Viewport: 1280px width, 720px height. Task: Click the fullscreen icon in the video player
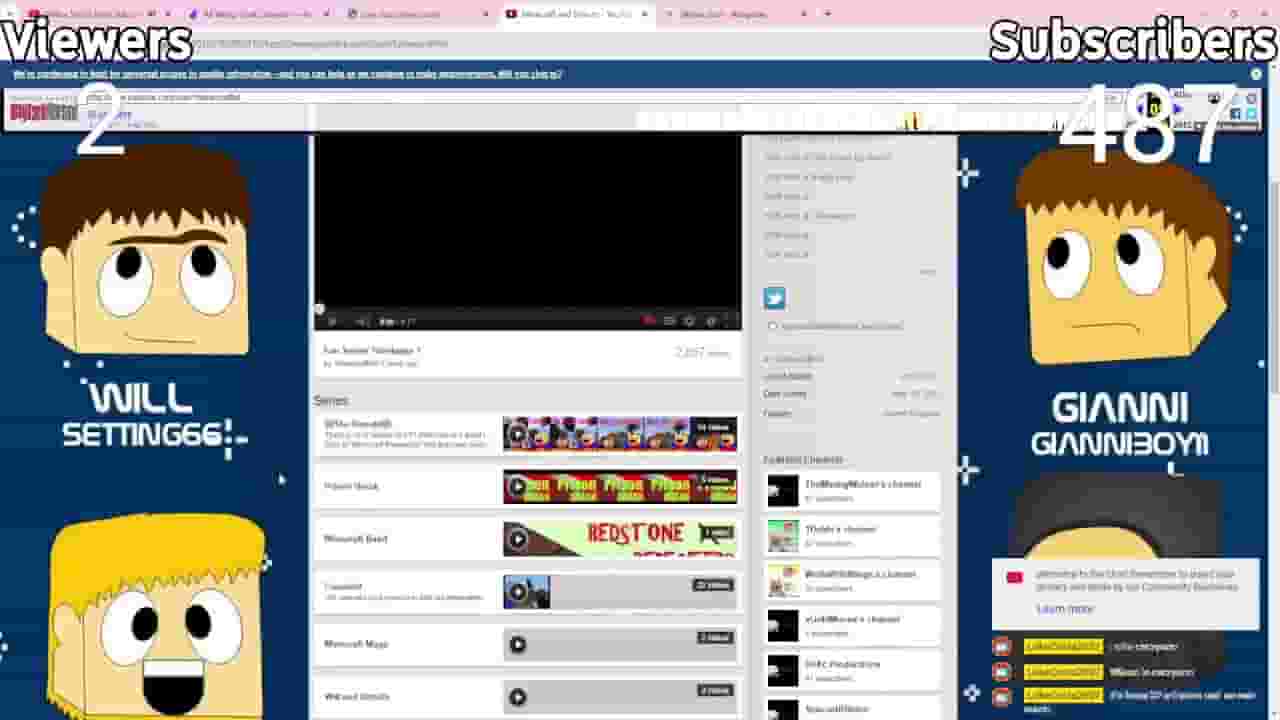pos(731,321)
